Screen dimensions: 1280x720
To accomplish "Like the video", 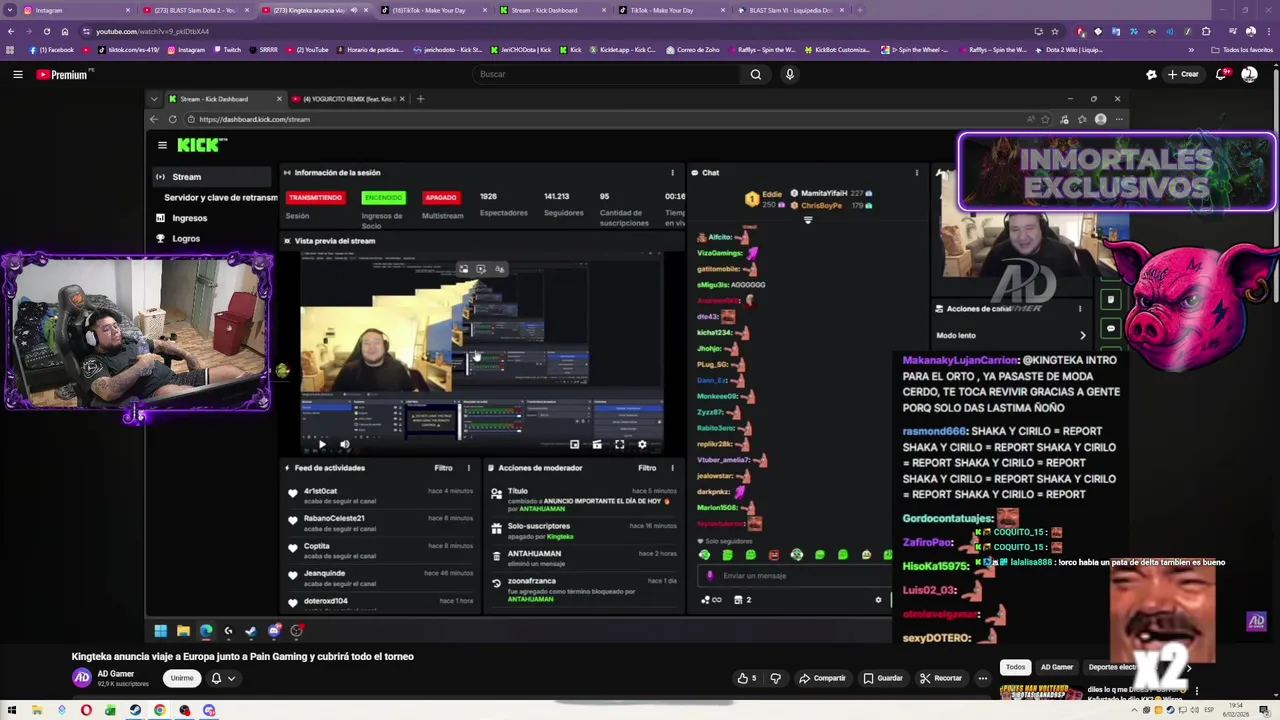I will click(746, 678).
